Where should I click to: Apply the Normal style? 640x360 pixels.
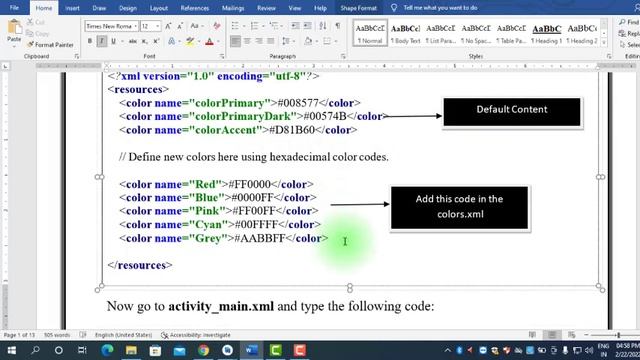click(370, 33)
